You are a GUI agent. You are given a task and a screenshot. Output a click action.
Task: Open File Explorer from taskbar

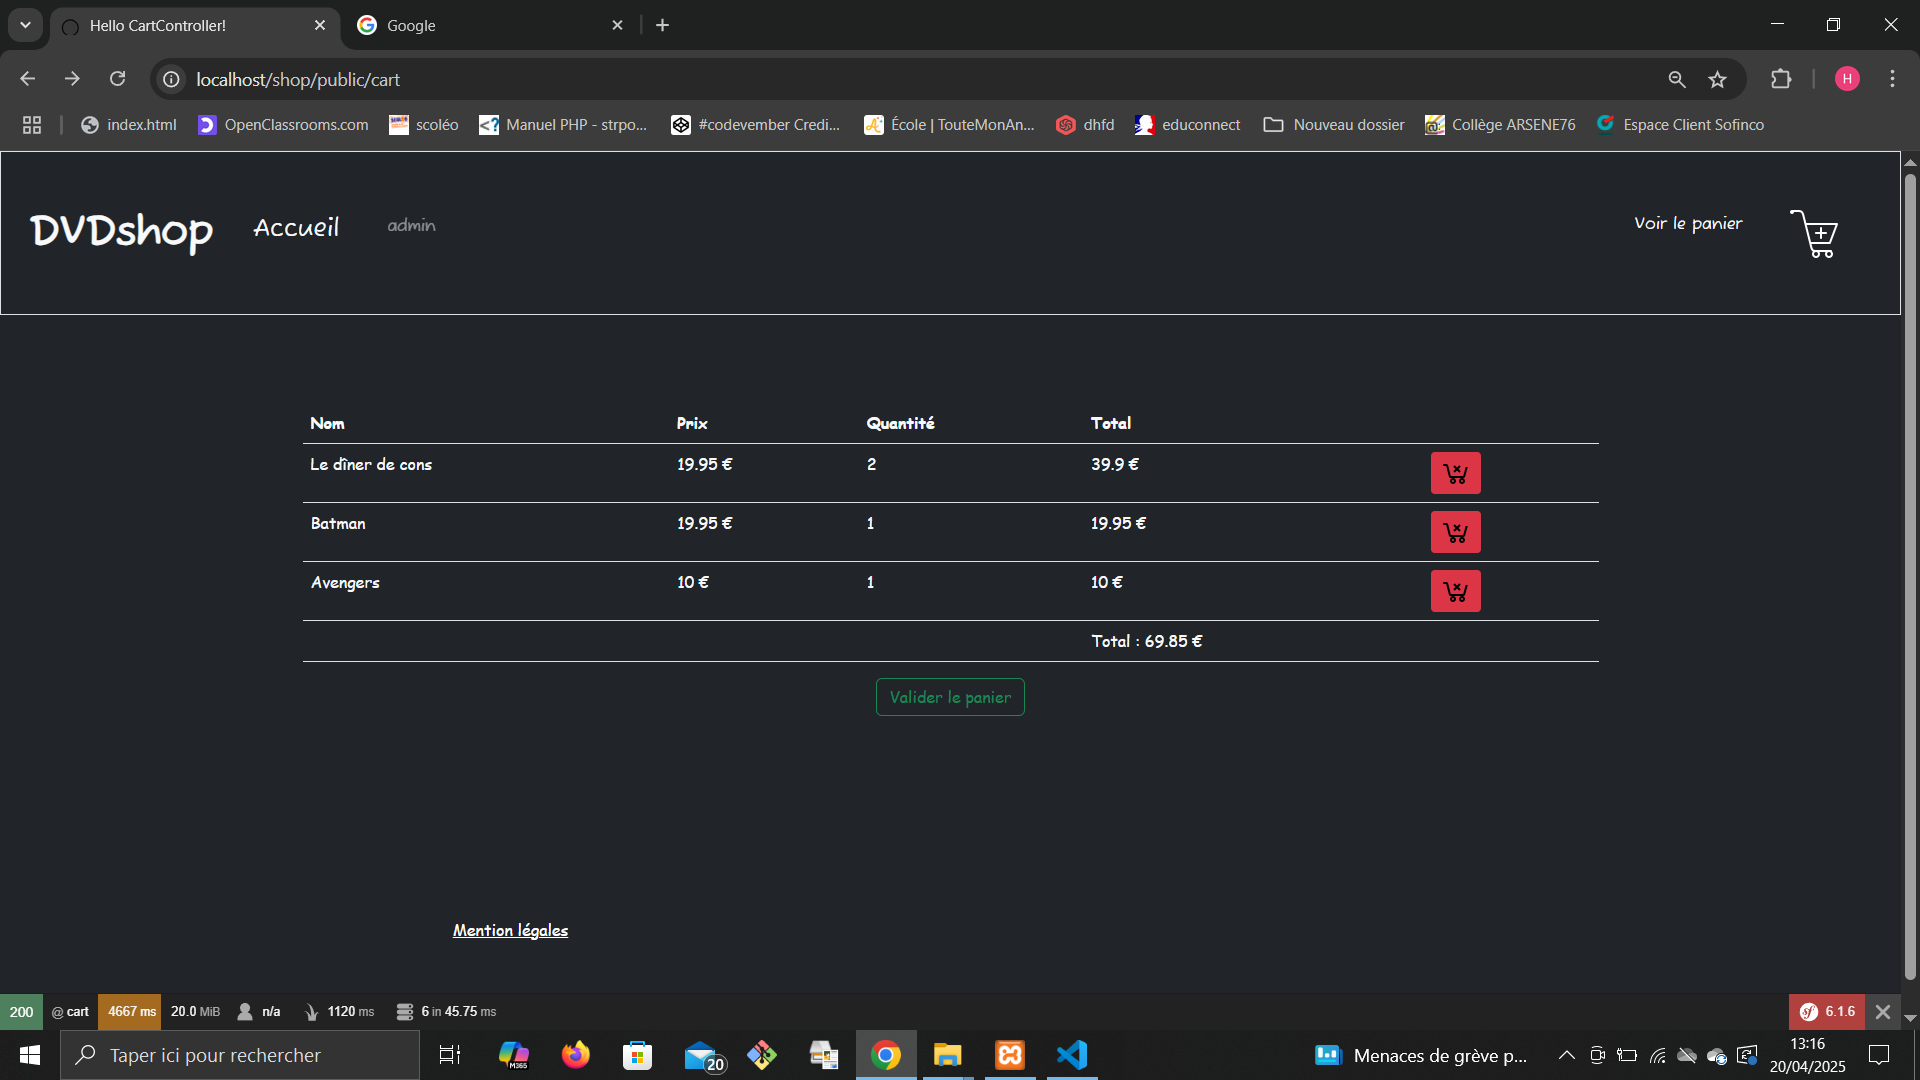(947, 1055)
